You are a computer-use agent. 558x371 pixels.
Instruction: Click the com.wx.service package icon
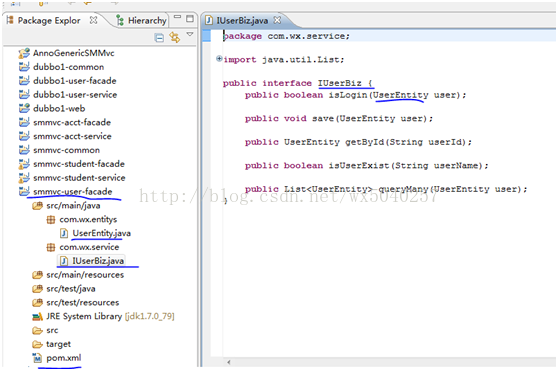(x=51, y=247)
